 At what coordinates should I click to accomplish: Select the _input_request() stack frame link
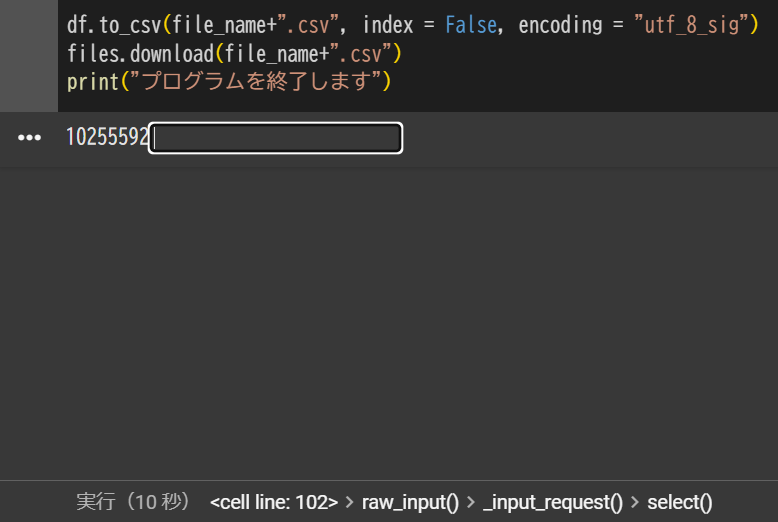pos(553,502)
